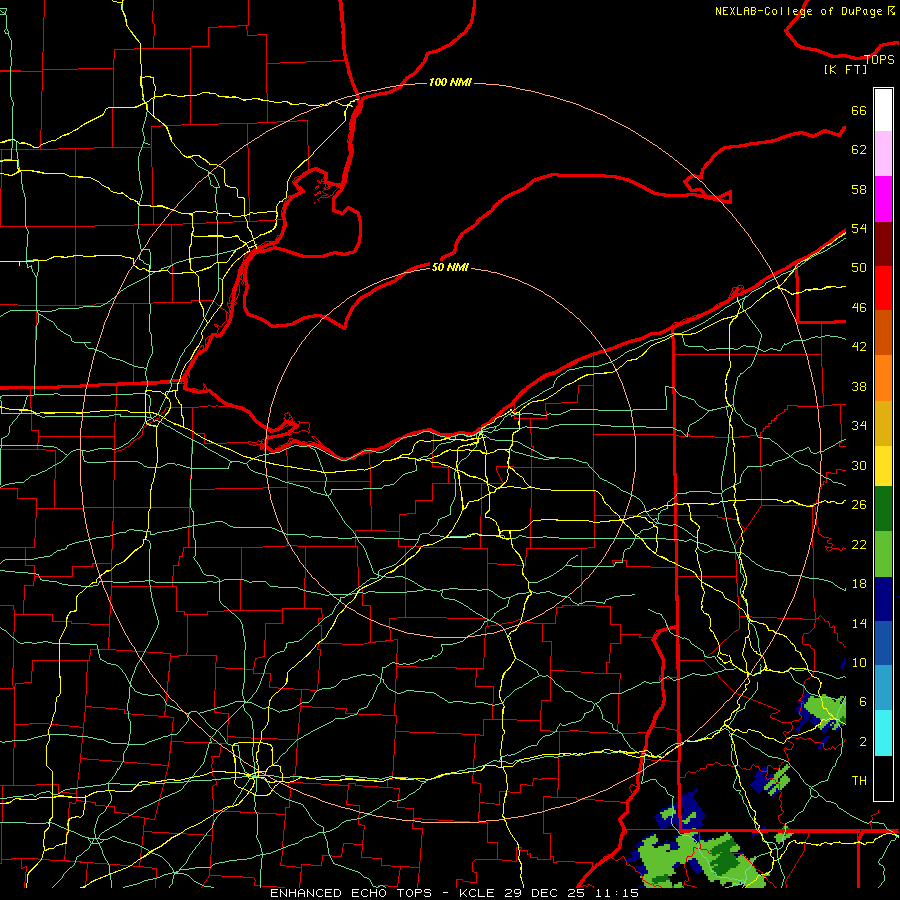Click the 50 NMI range ring label
Screen dimensions: 900x900
450,267
